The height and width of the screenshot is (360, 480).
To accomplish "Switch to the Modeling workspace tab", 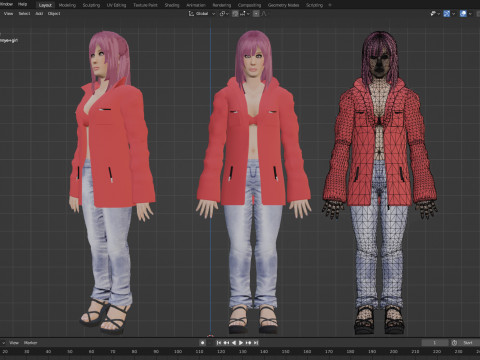I will (67, 5).
